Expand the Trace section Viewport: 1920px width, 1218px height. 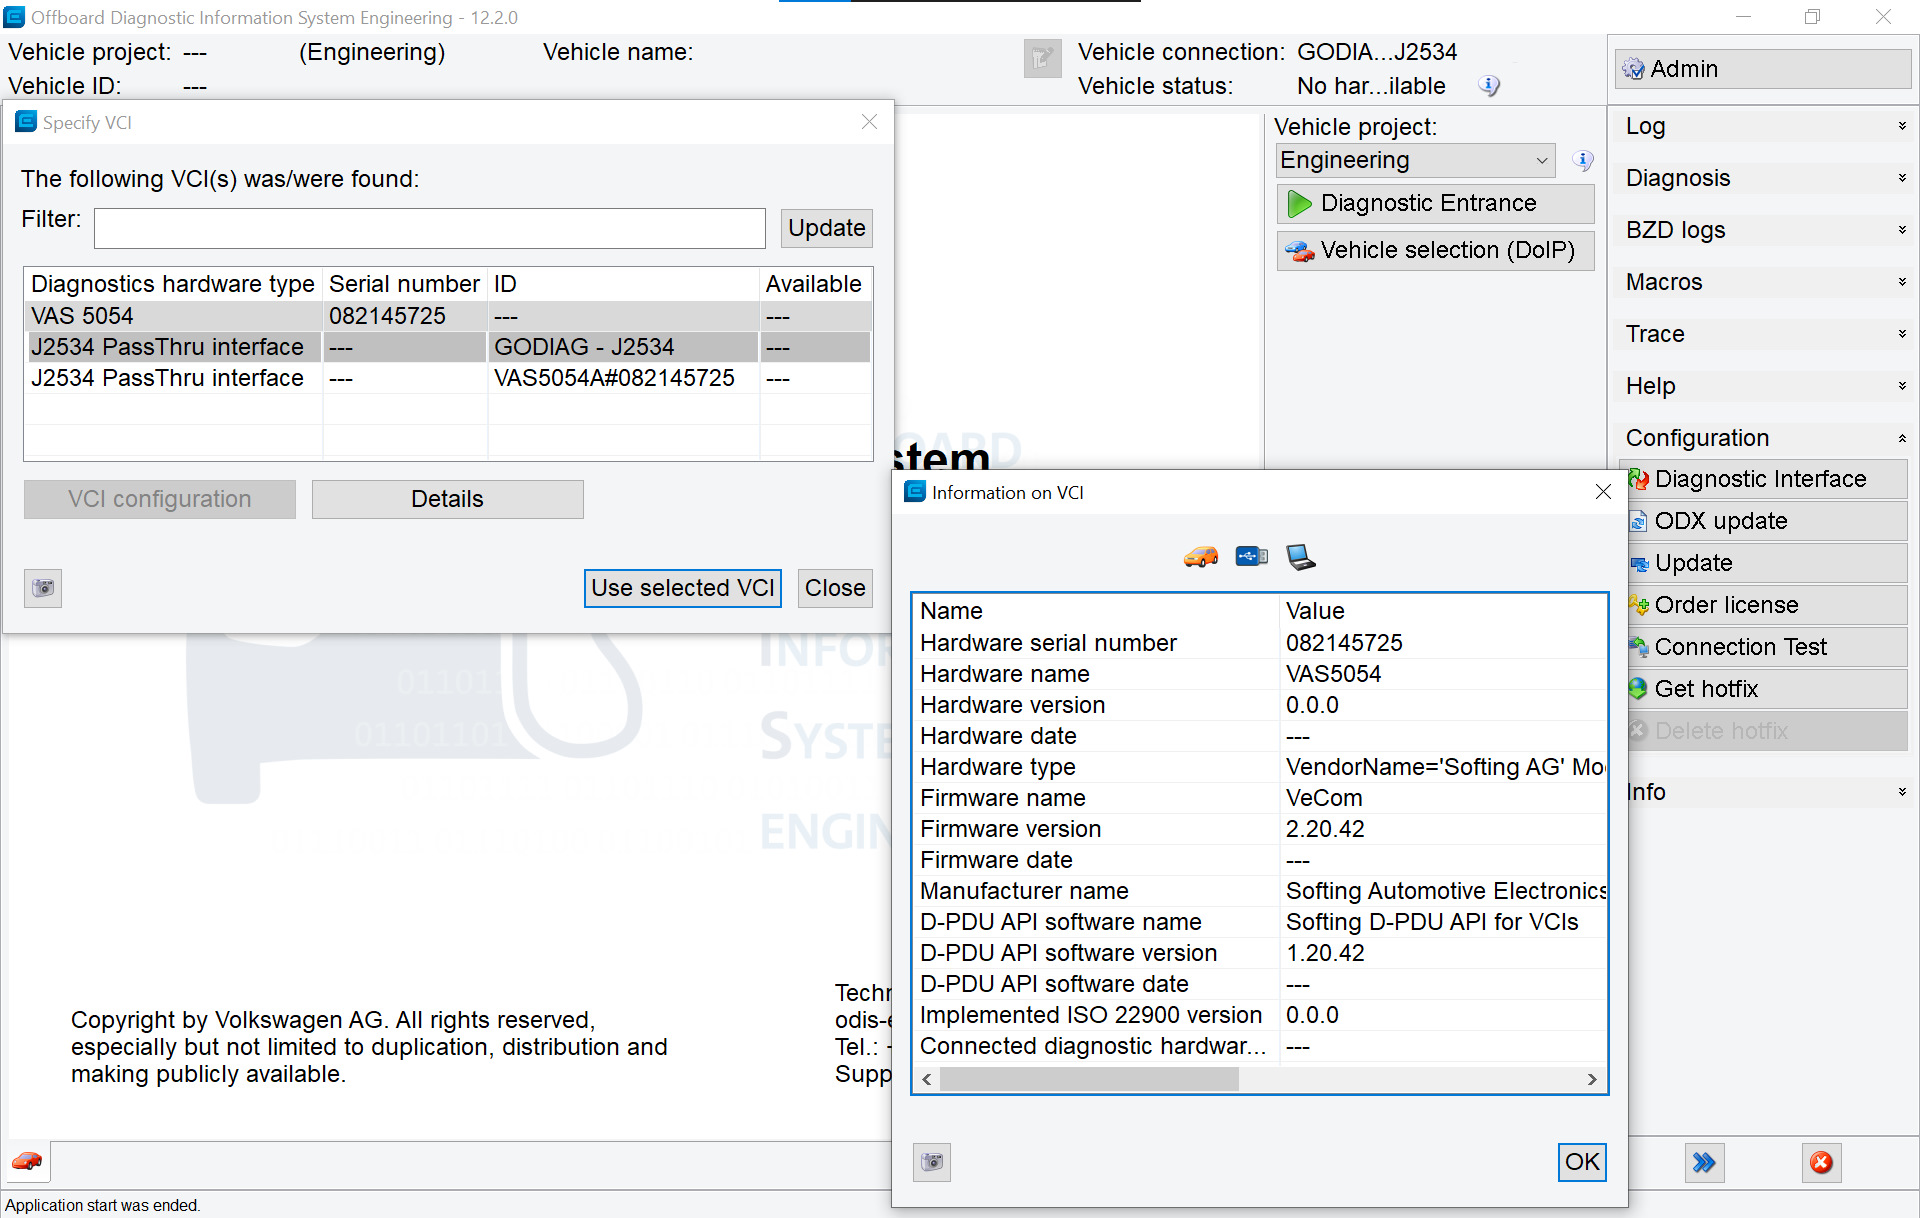point(1765,334)
